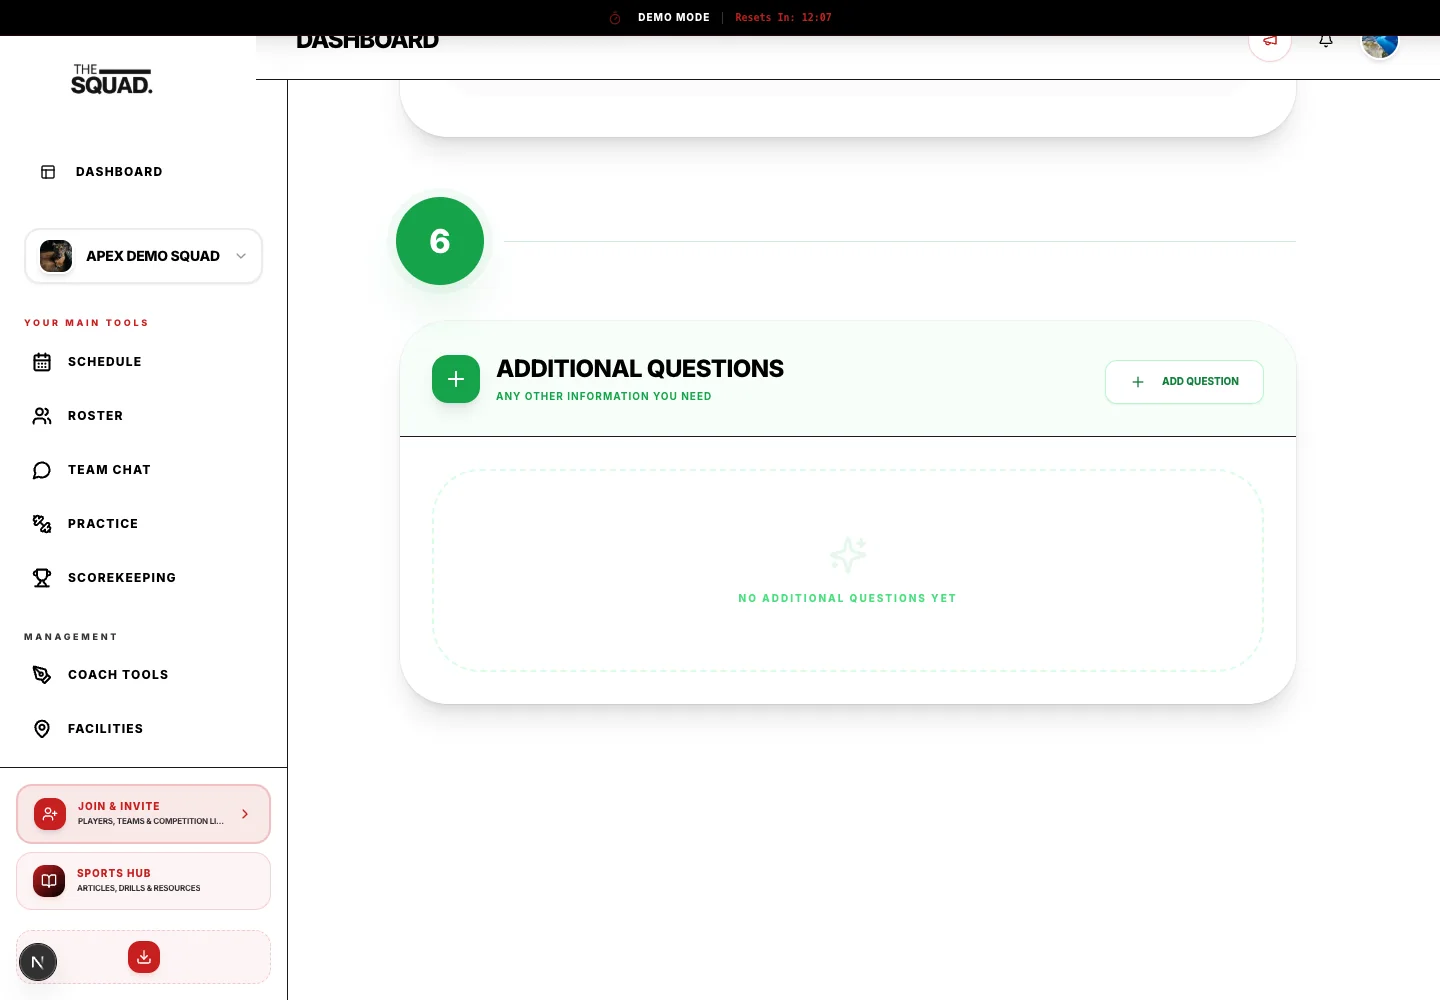This screenshot has width=1440, height=1000.
Task: Click the Roster people icon
Action: (x=42, y=416)
